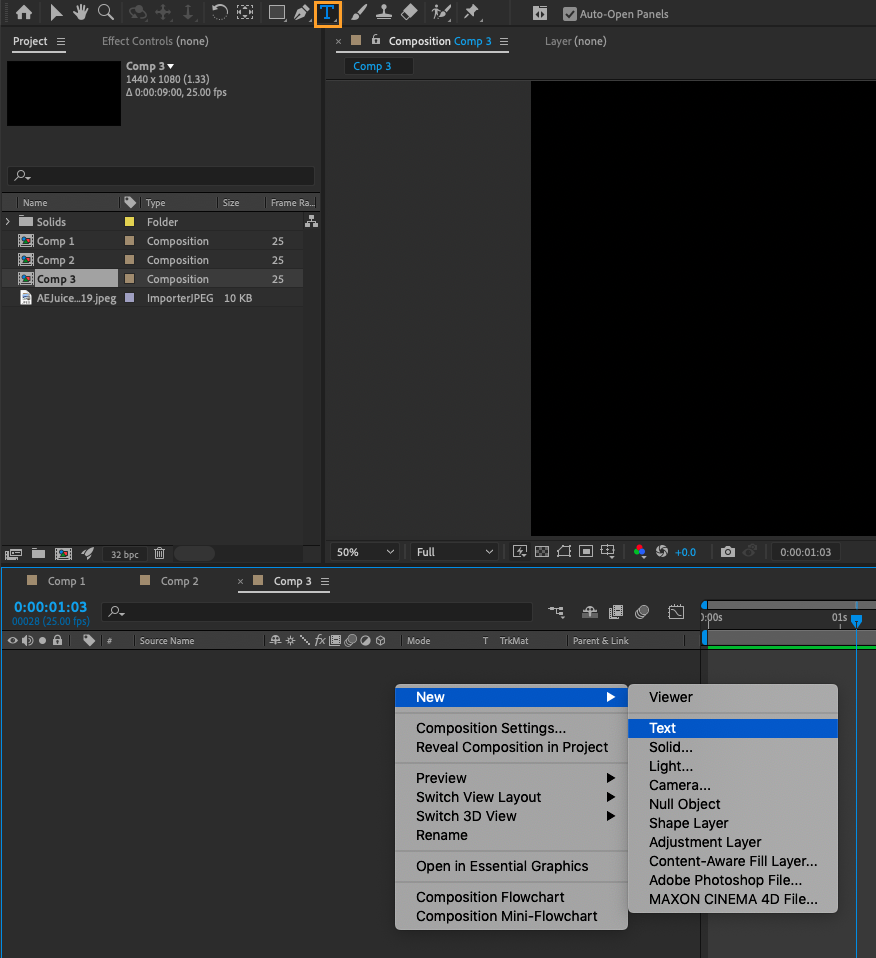876x958 pixels.
Task: Toggle mask and shape path visibility
Action: coord(564,552)
